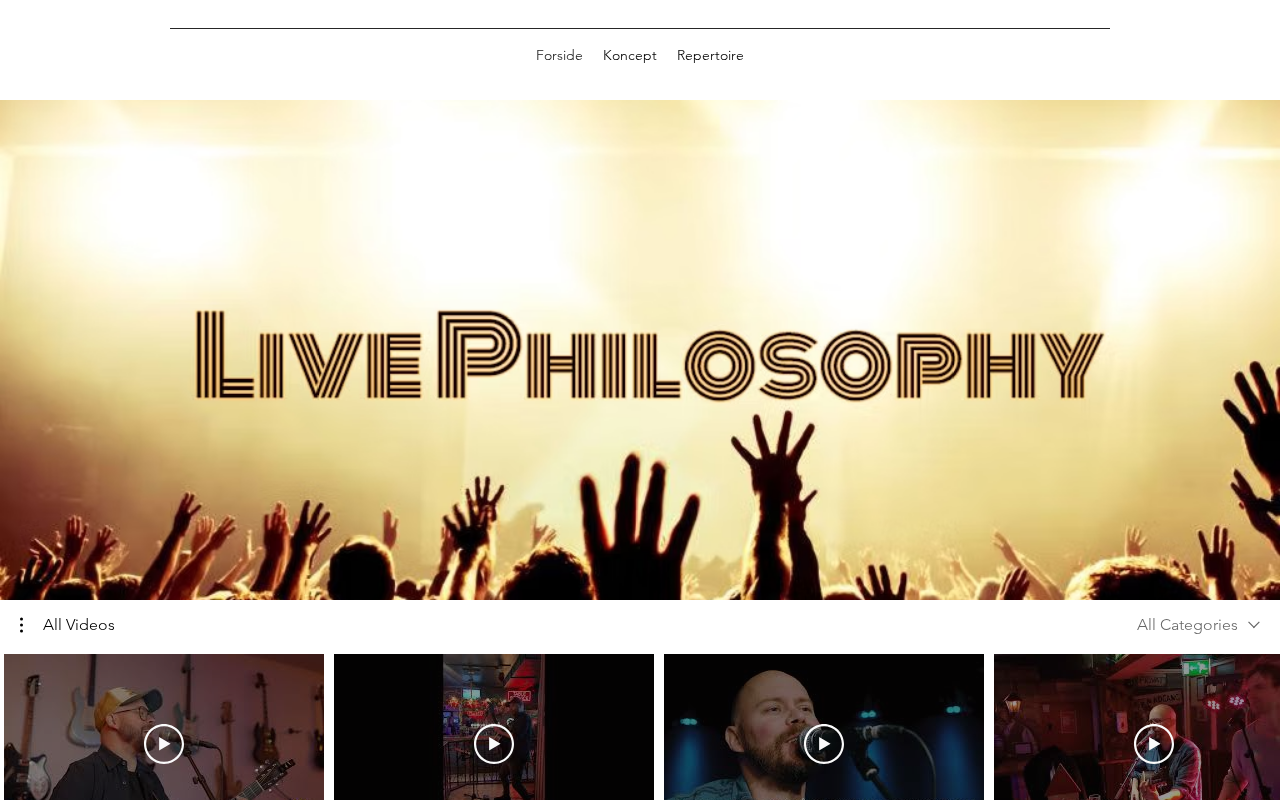Select the All Videos channel label
Image resolution: width=1280 pixels, height=800 pixels.
click(x=79, y=625)
